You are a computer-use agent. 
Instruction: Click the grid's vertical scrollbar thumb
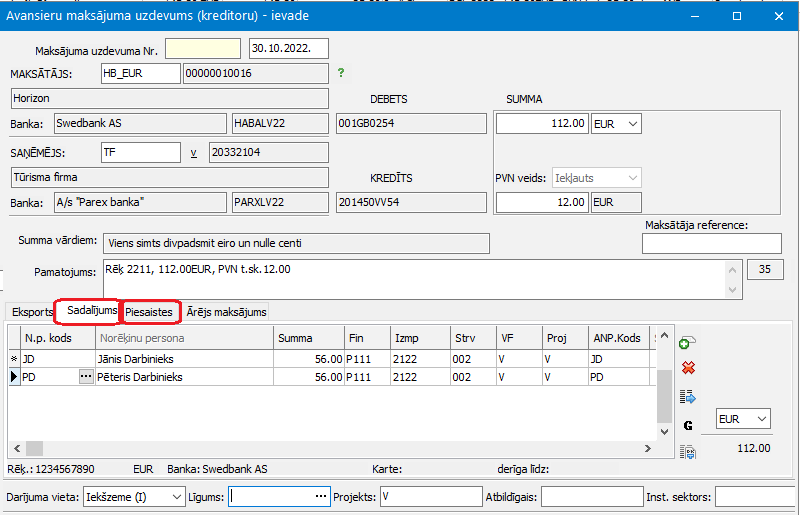point(663,383)
